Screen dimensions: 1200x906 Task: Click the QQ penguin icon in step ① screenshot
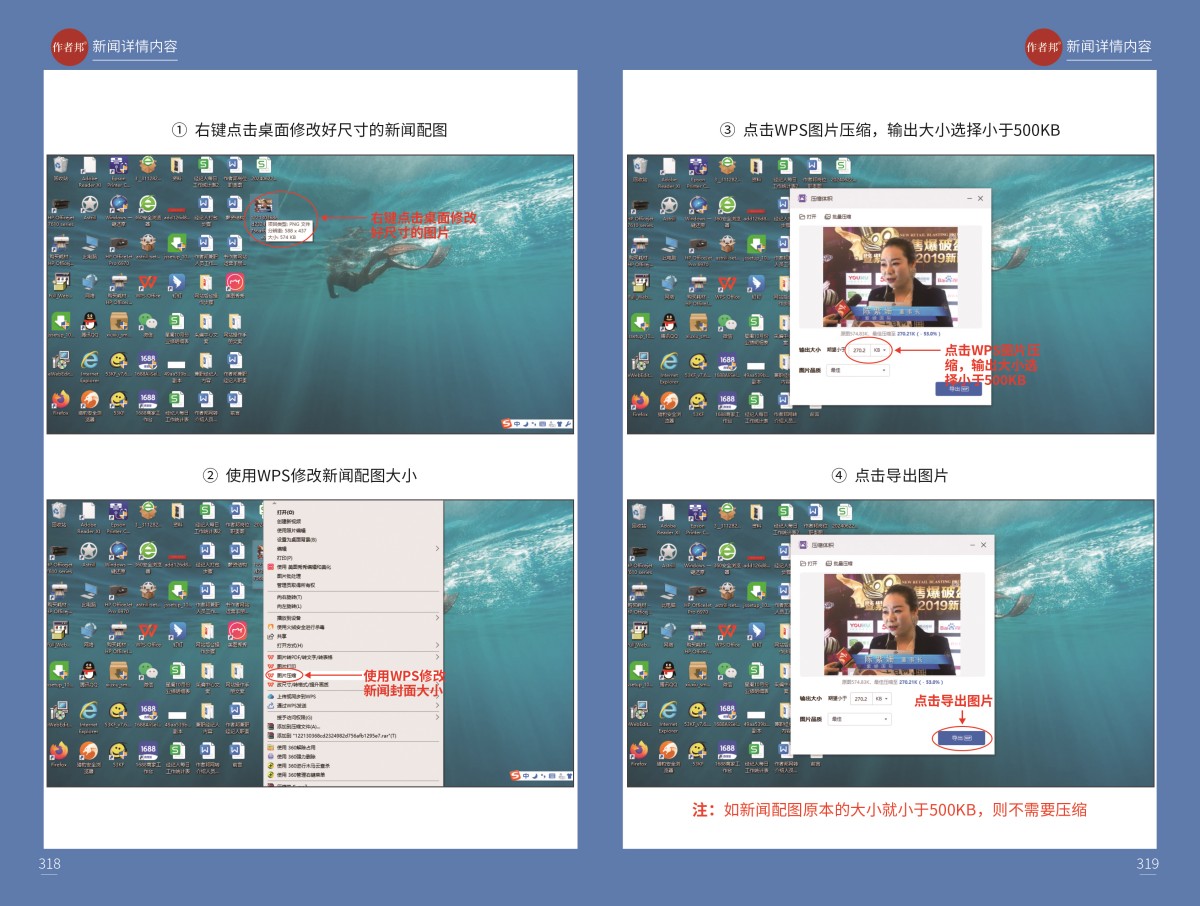pyautogui.click(x=89, y=322)
